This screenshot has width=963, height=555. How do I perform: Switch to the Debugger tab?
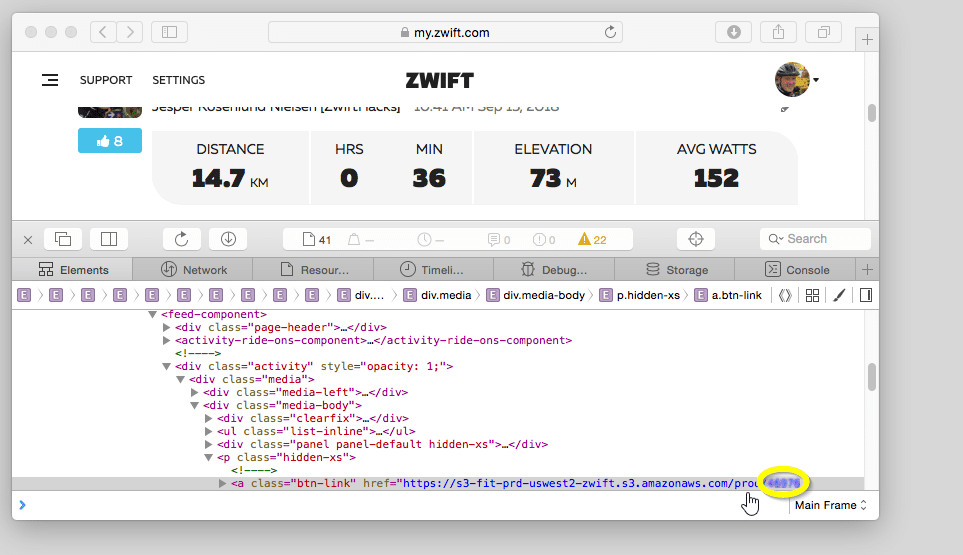[554, 270]
